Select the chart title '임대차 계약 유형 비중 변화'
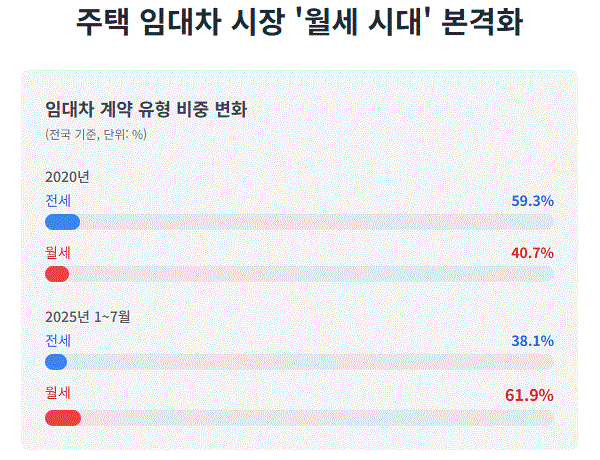The height and width of the screenshot is (460, 600). [x=146, y=109]
